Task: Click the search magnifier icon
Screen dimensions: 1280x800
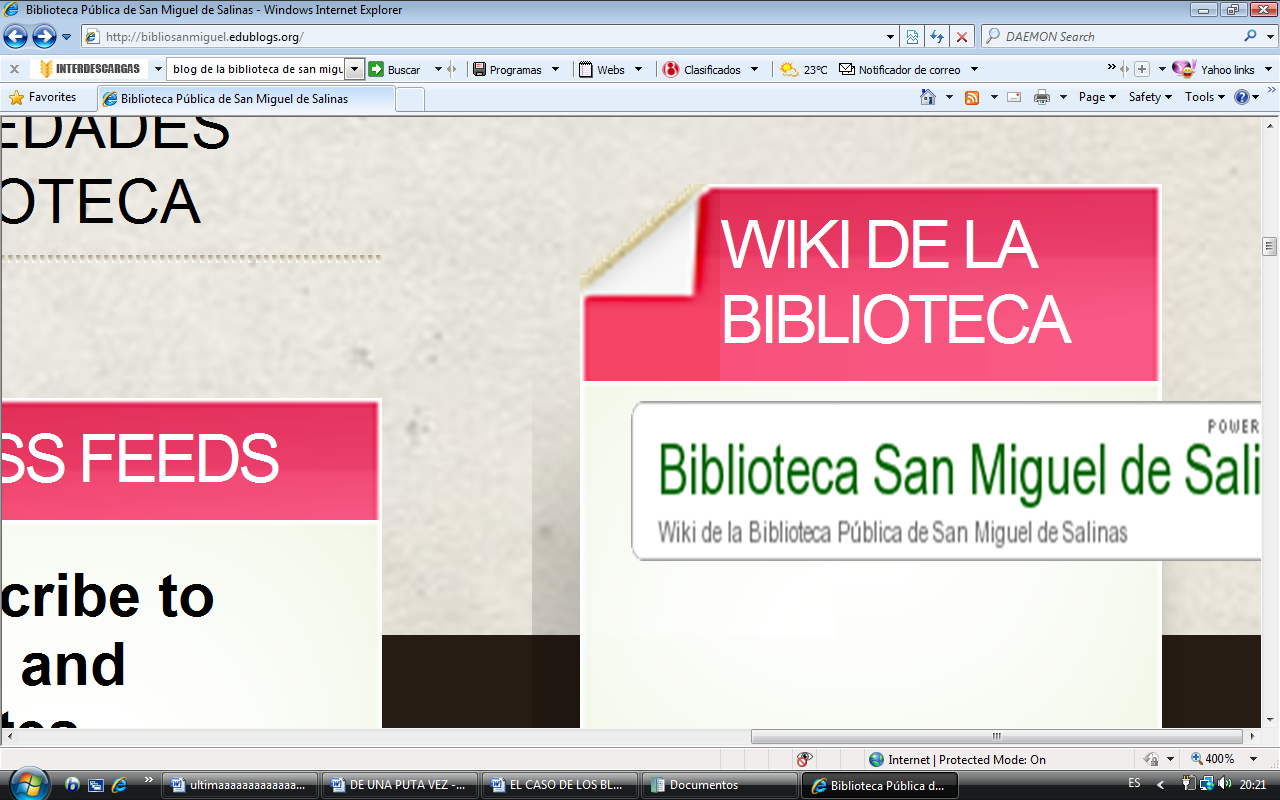Action: [1251, 36]
